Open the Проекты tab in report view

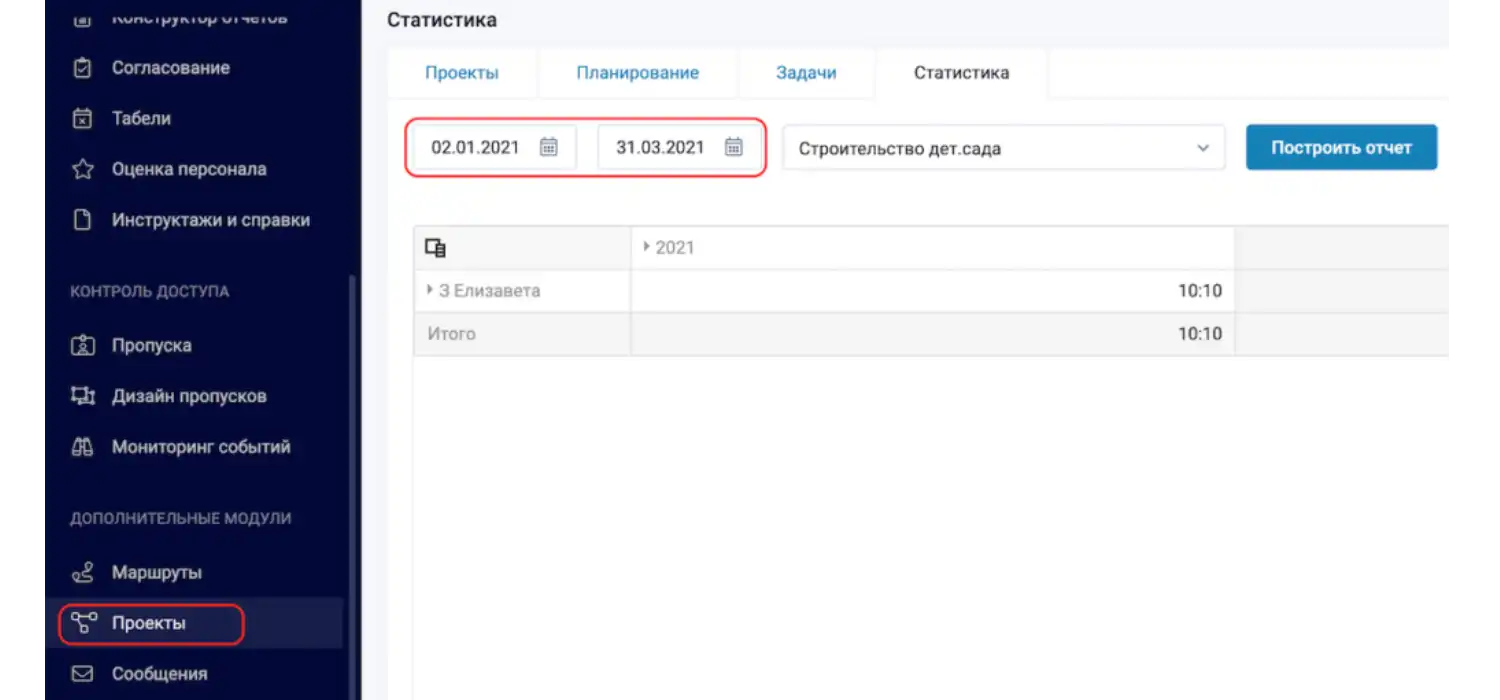pos(462,72)
